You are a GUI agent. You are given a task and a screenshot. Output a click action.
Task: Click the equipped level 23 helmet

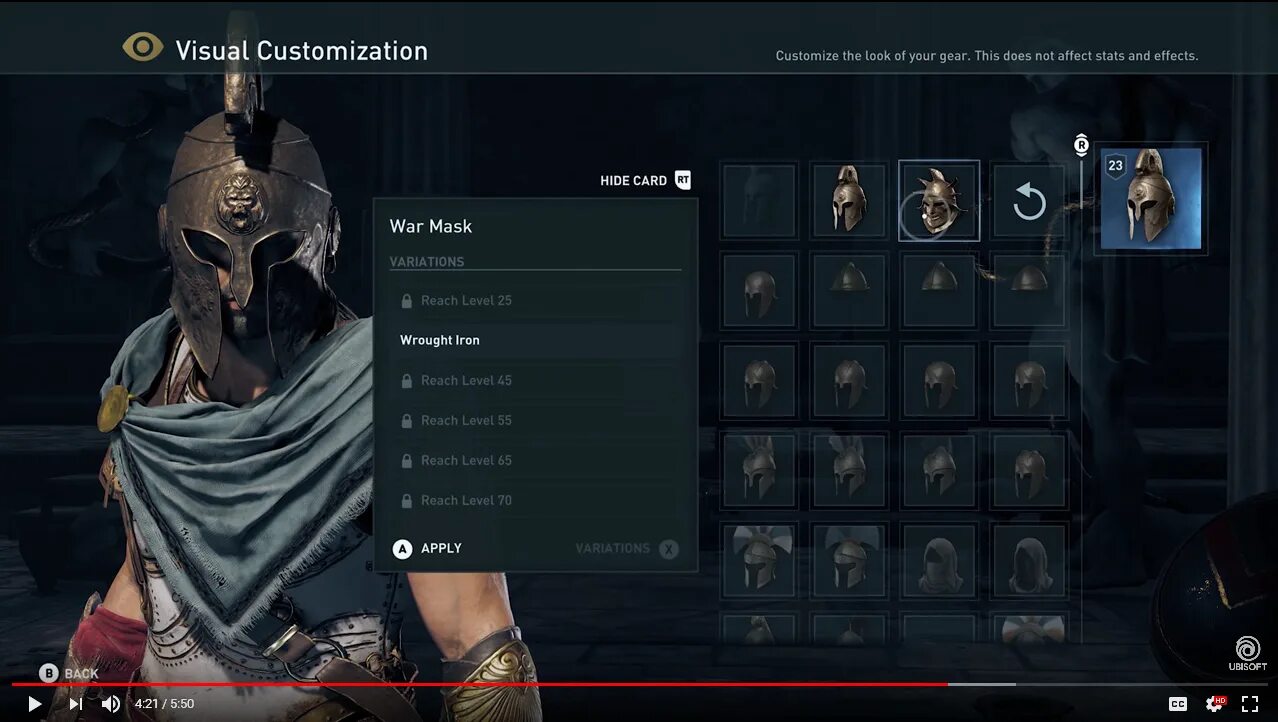[x=1150, y=199]
